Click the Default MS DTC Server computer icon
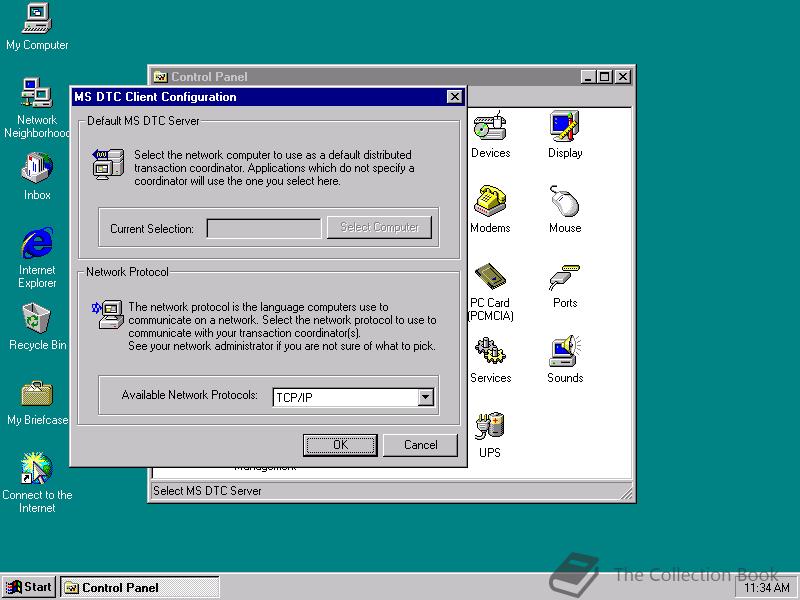 [x=108, y=164]
